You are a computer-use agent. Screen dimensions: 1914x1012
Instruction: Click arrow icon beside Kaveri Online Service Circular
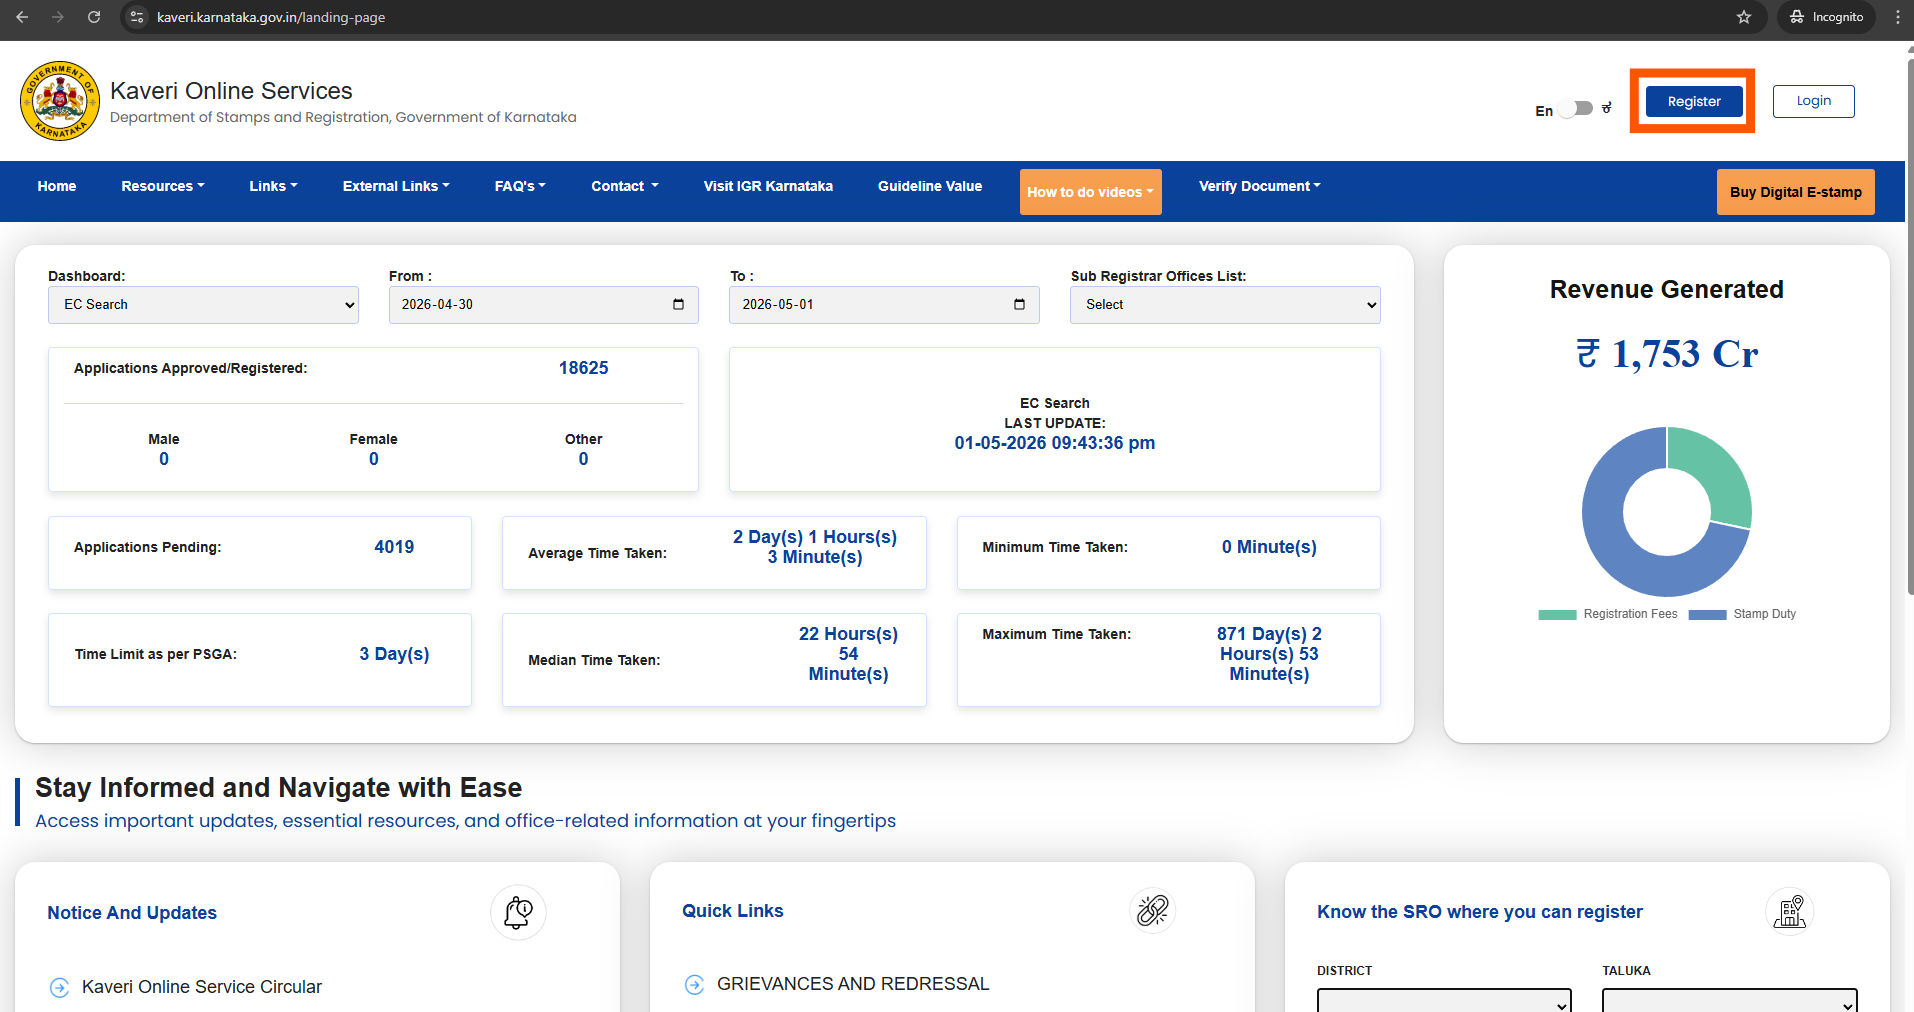click(x=60, y=988)
